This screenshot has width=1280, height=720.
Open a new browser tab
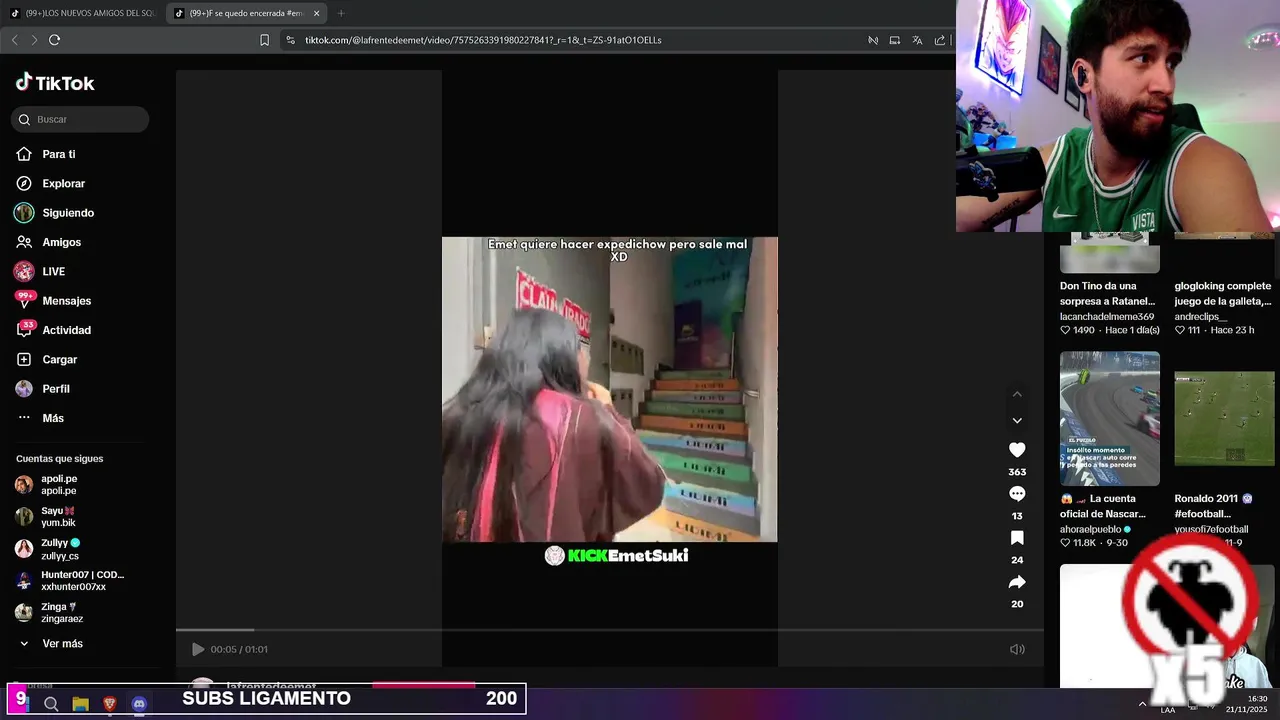click(x=341, y=13)
